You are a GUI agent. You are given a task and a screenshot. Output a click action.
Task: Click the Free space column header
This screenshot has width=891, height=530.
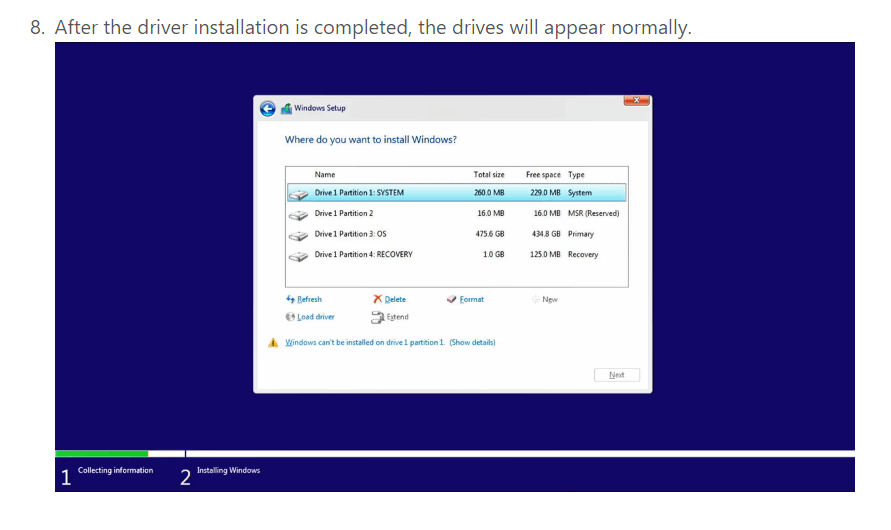(x=543, y=174)
